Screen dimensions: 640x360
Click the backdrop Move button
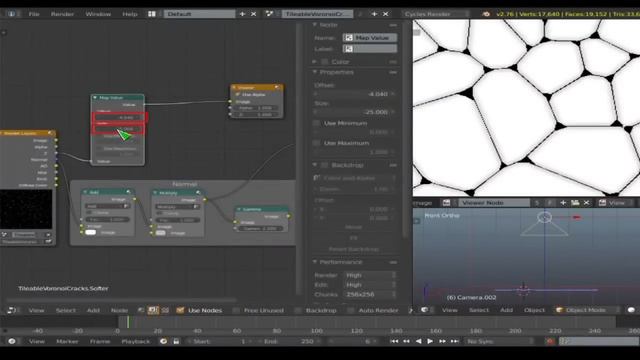[353, 227]
